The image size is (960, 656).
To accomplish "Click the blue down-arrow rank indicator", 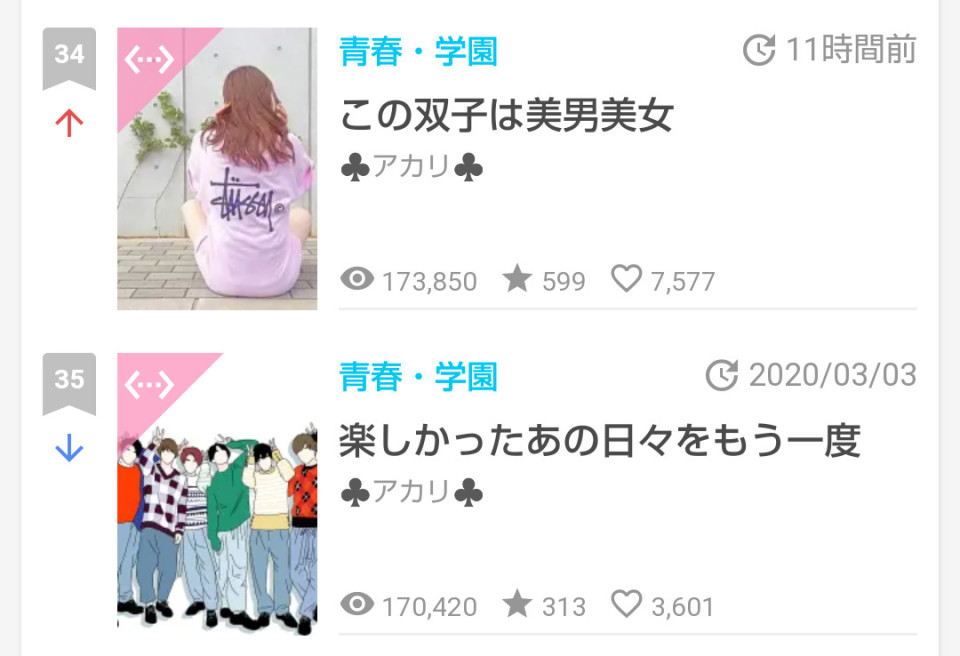I will tap(69, 448).
